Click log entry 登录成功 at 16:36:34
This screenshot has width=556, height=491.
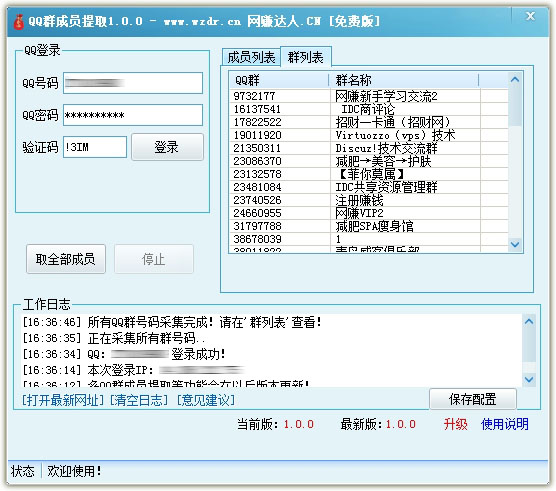coord(124,354)
